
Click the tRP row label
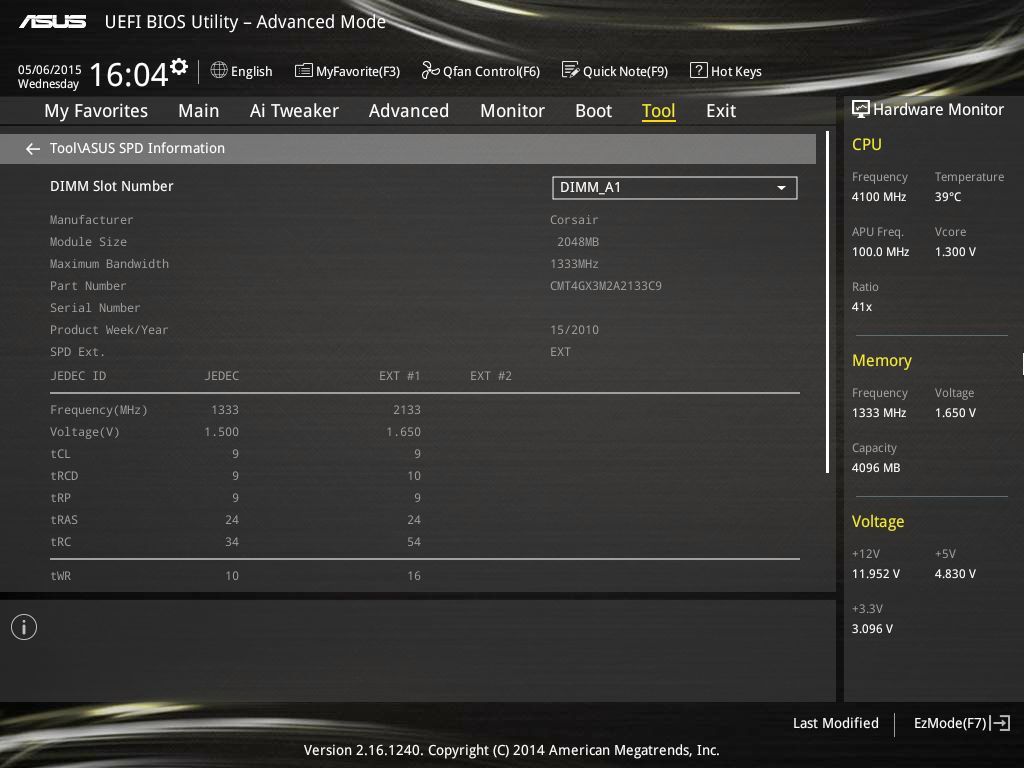click(60, 498)
